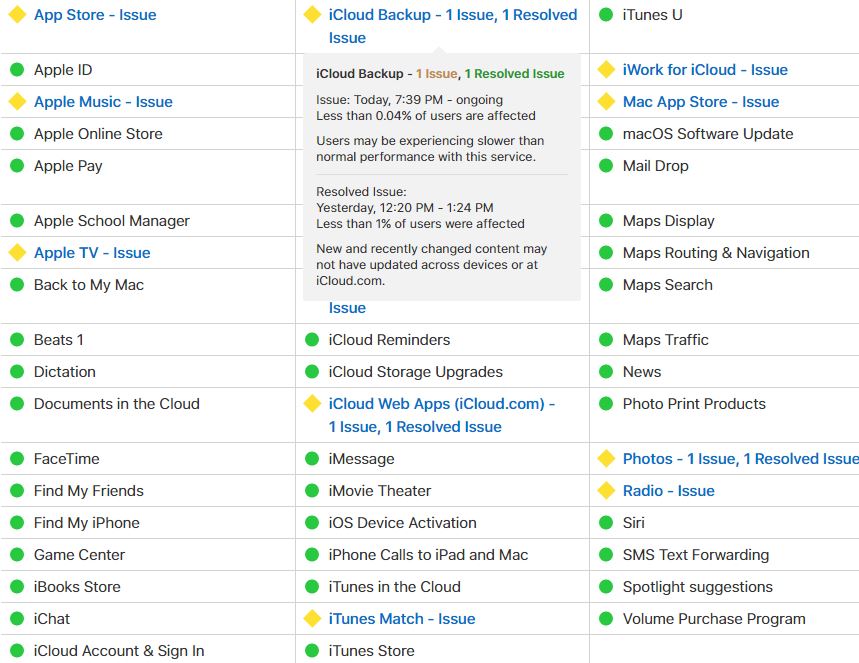Select the Maps Search text

click(x=668, y=285)
